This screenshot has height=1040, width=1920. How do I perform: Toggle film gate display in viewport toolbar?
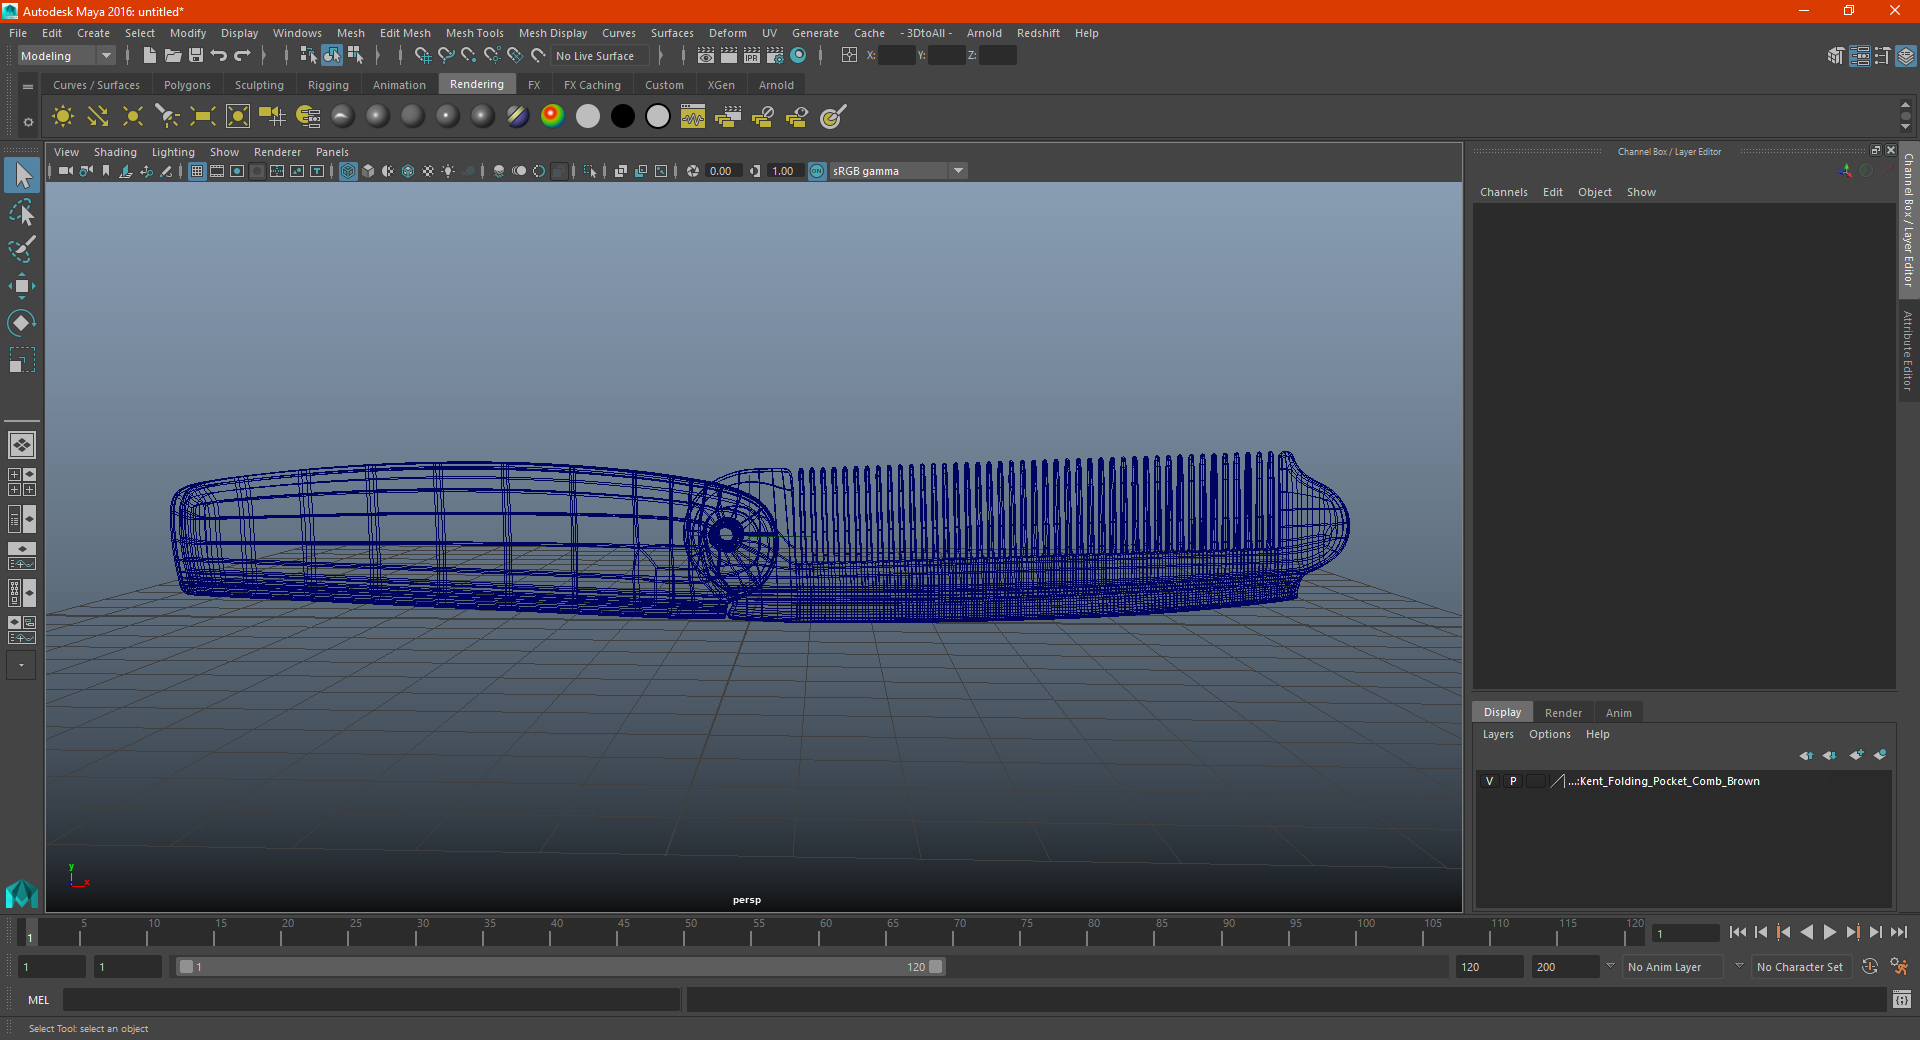[217, 171]
